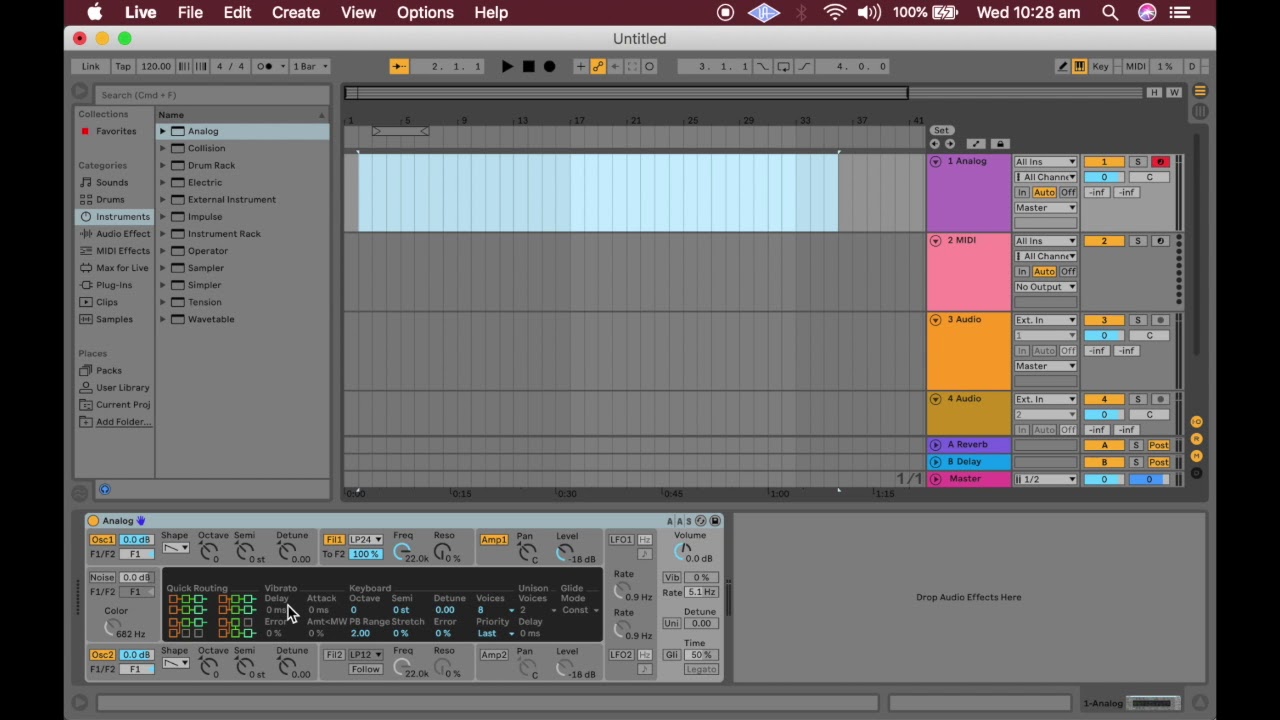Image resolution: width=1280 pixels, height=720 pixels.
Task: Open the Wi-Fi status menu icon
Action: pyautogui.click(x=834, y=13)
